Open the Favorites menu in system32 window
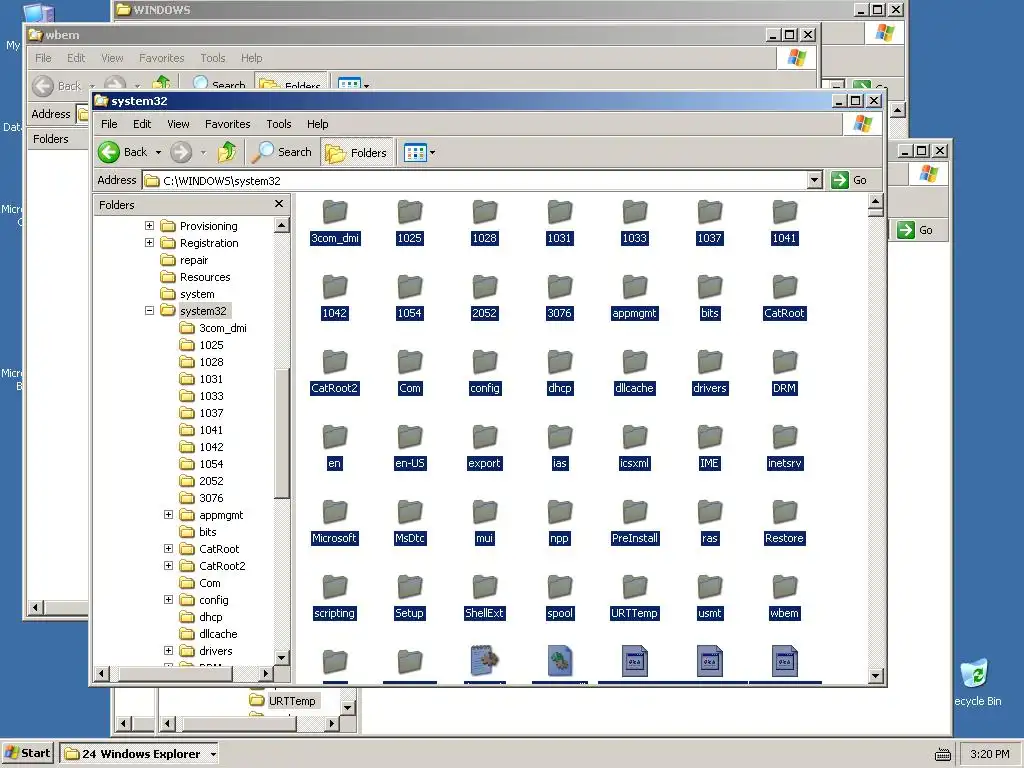The image size is (1024, 768). 227,124
